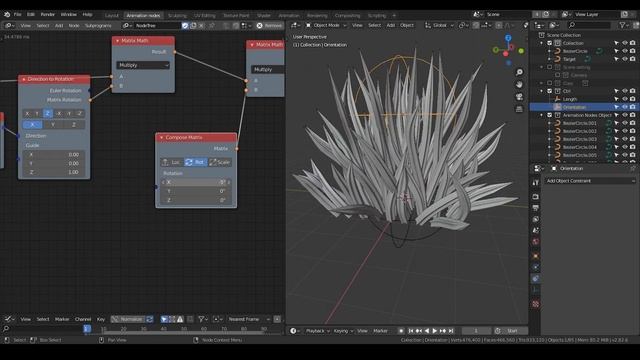Select the Length empty in outliner
Image resolution: width=640 pixels, height=360 pixels.
570,99
